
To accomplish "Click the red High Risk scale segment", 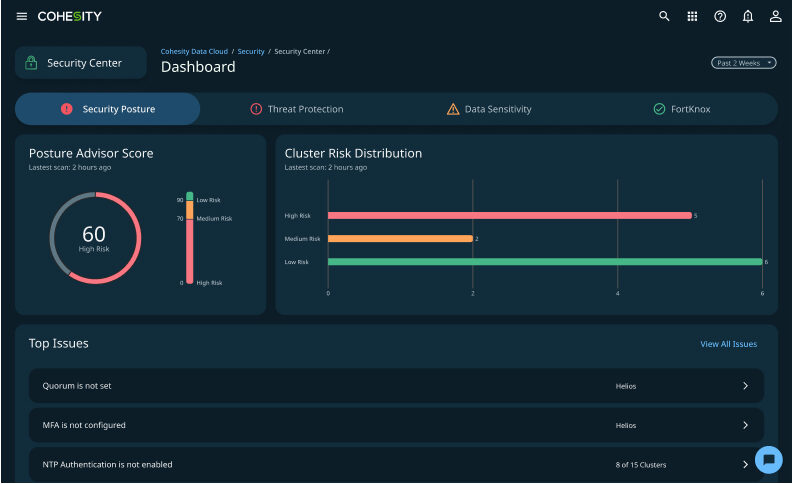I will click(189, 252).
